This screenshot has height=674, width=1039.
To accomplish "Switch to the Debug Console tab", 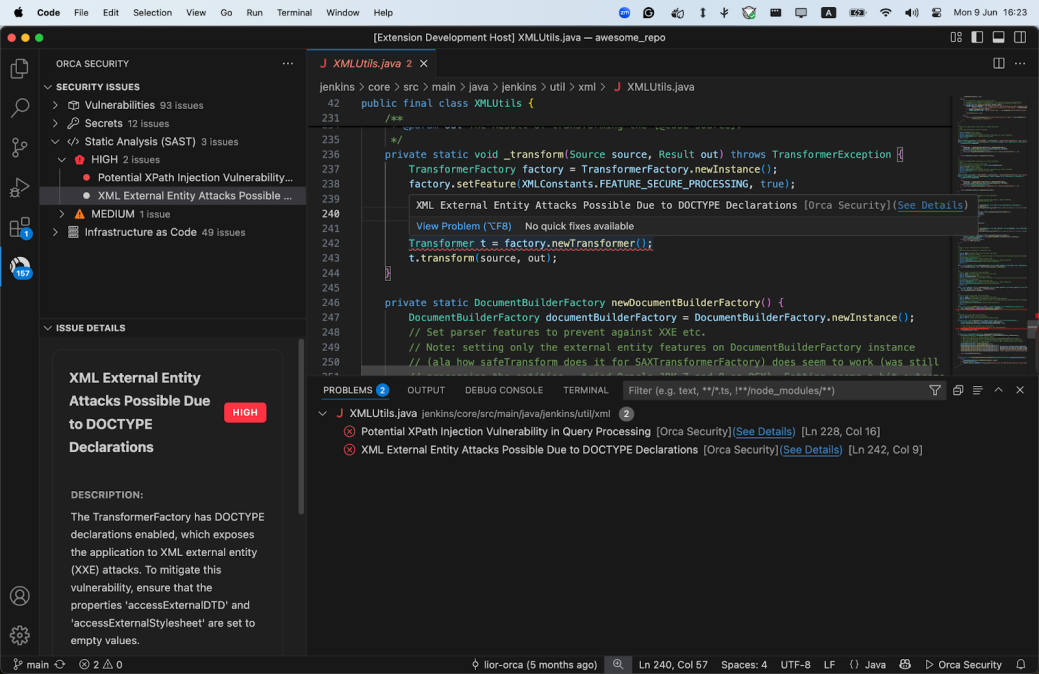I will [504, 390].
